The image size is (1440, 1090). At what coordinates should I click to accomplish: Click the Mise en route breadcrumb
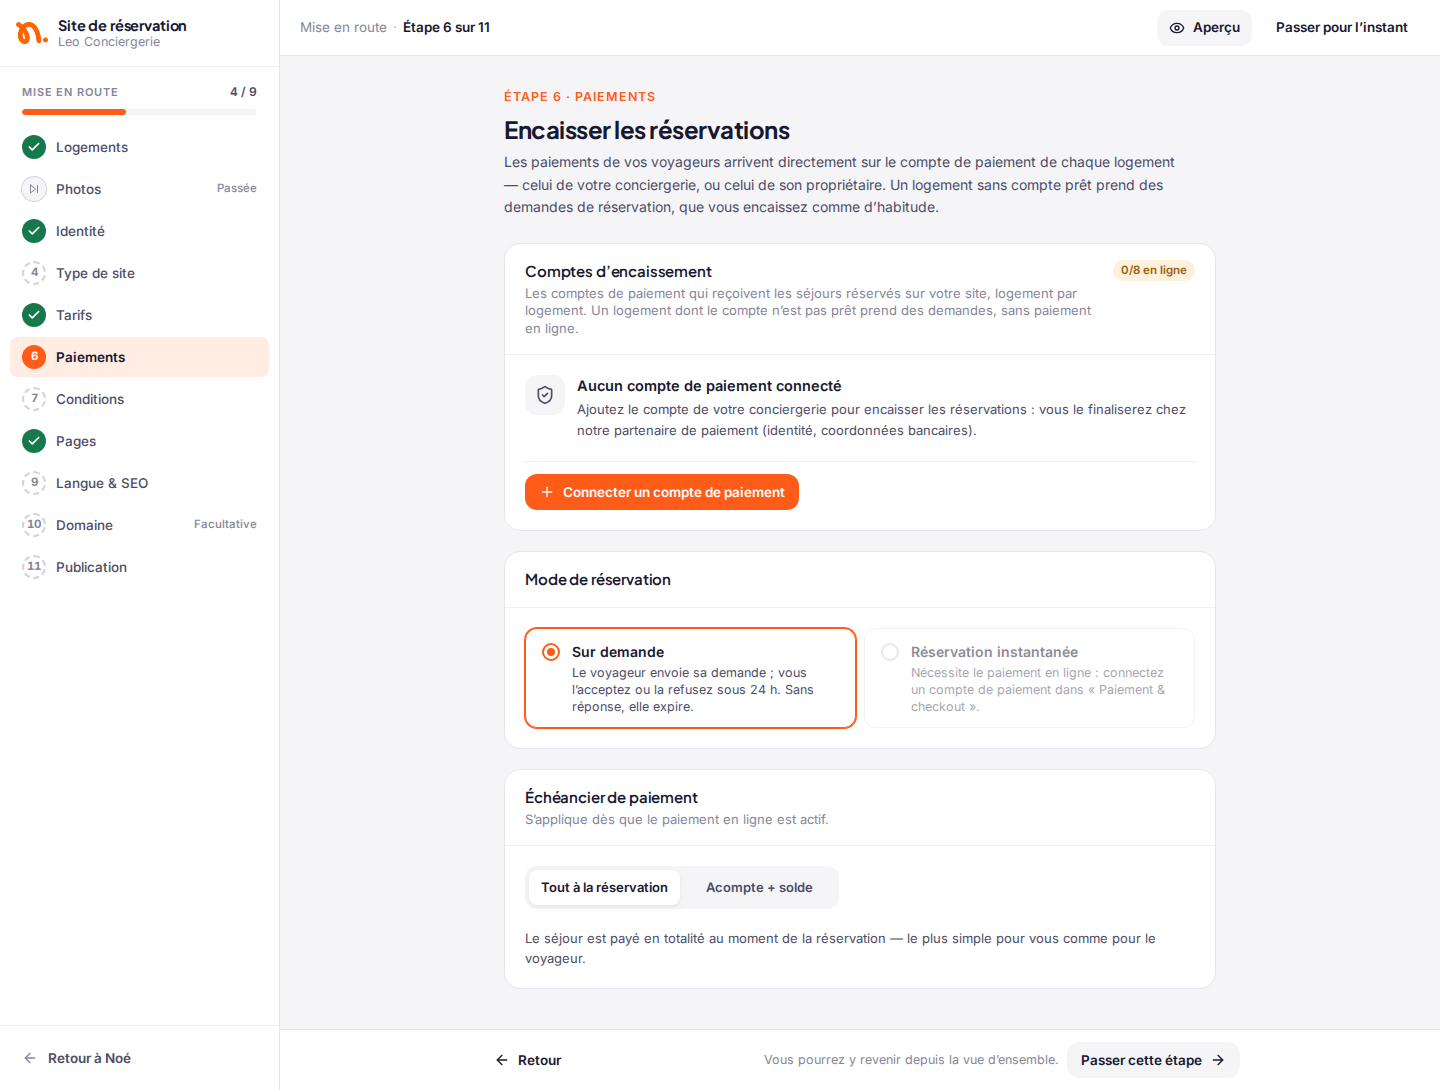click(x=343, y=28)
